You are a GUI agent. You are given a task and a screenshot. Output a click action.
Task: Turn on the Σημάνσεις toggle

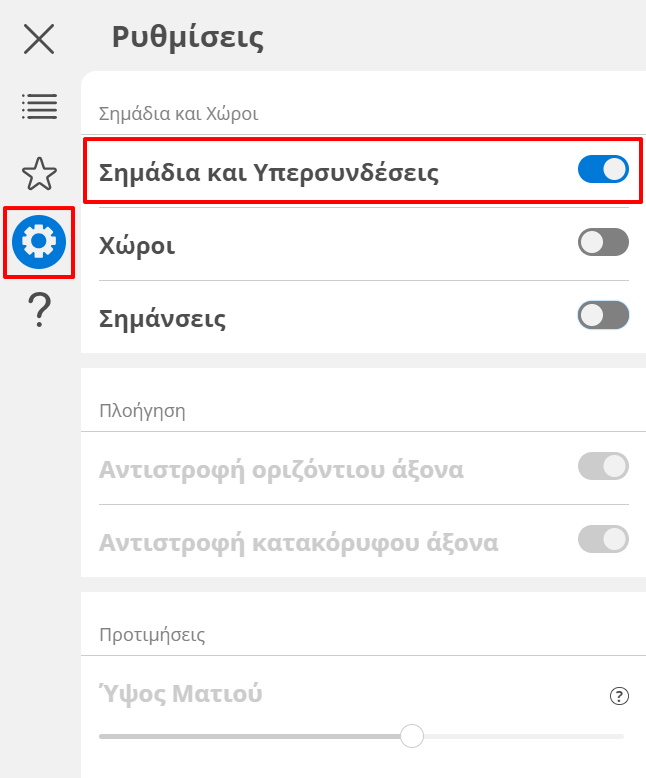pyautogui.click(x=603, y=316)
